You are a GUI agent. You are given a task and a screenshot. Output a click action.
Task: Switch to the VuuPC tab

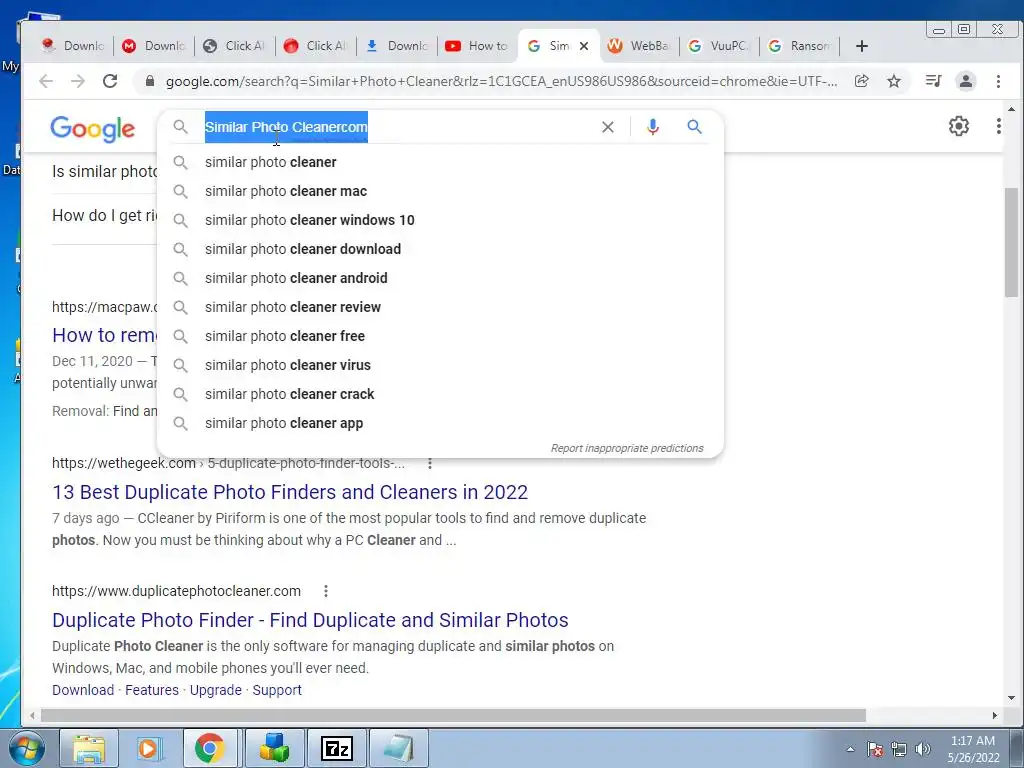coord(720,46)
